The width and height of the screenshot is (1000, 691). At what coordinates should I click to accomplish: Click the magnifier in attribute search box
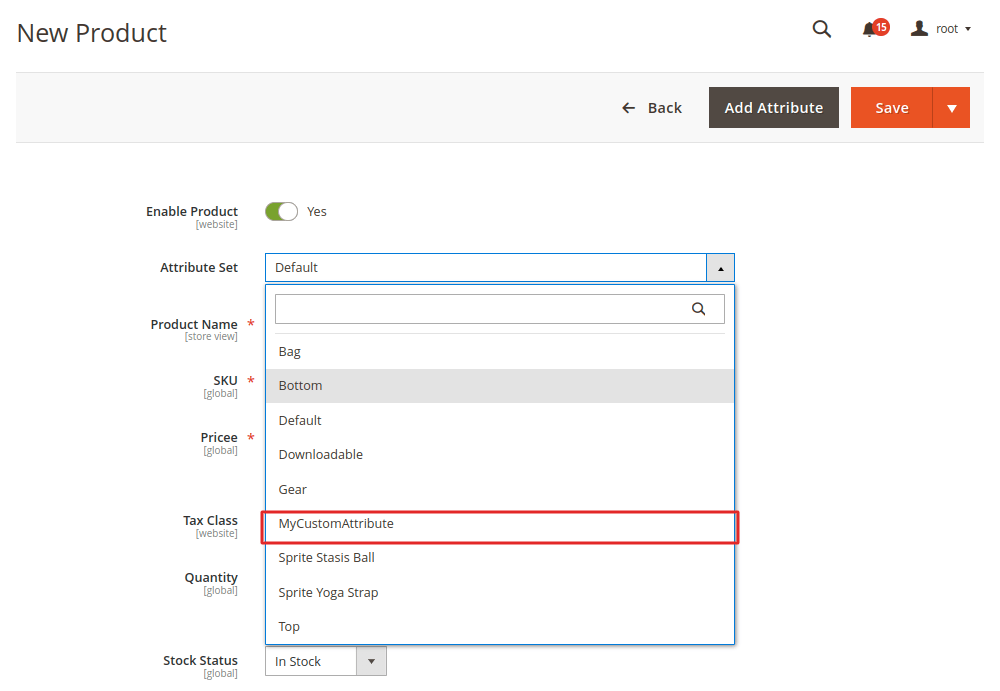point(698,309)
